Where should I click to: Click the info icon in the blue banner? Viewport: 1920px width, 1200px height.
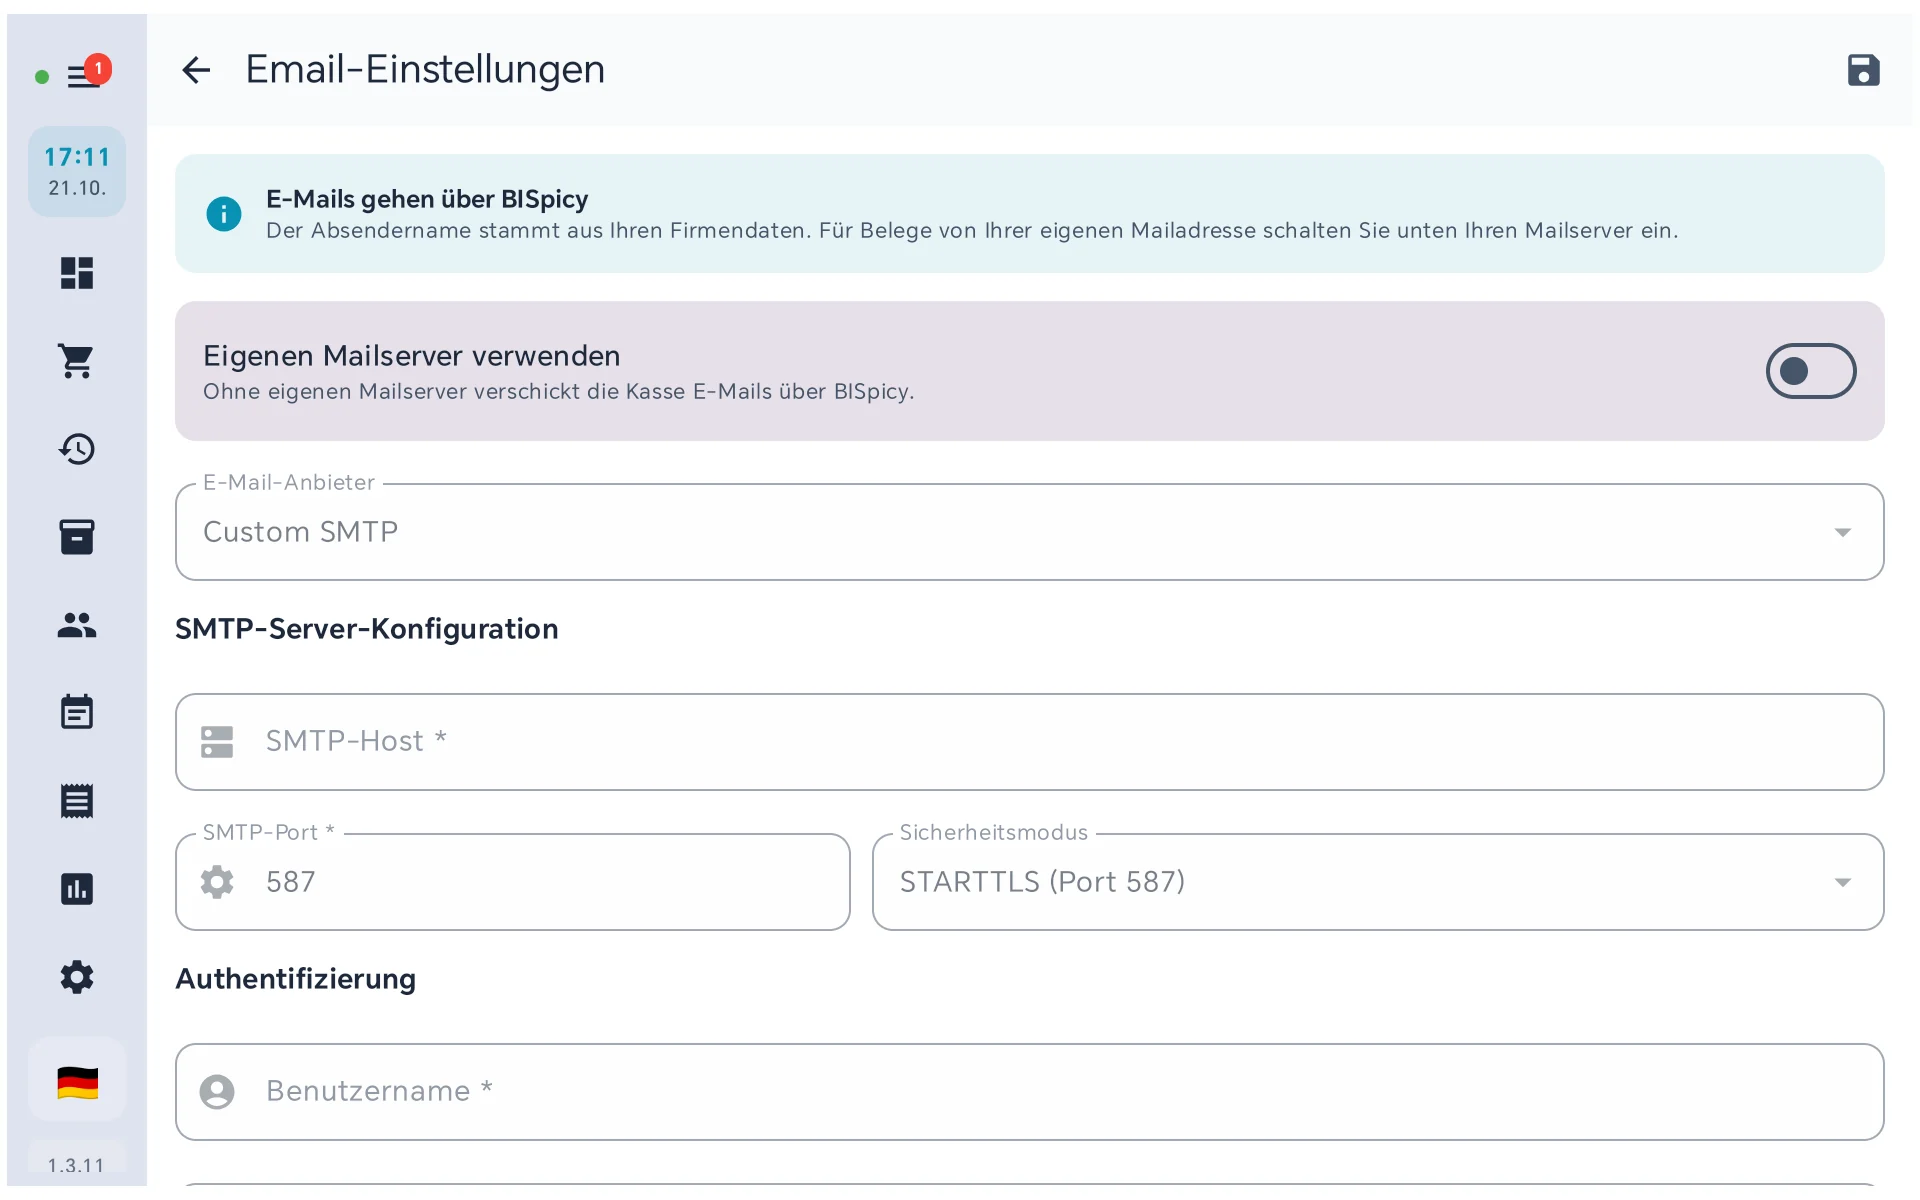(x=224, y=214)
